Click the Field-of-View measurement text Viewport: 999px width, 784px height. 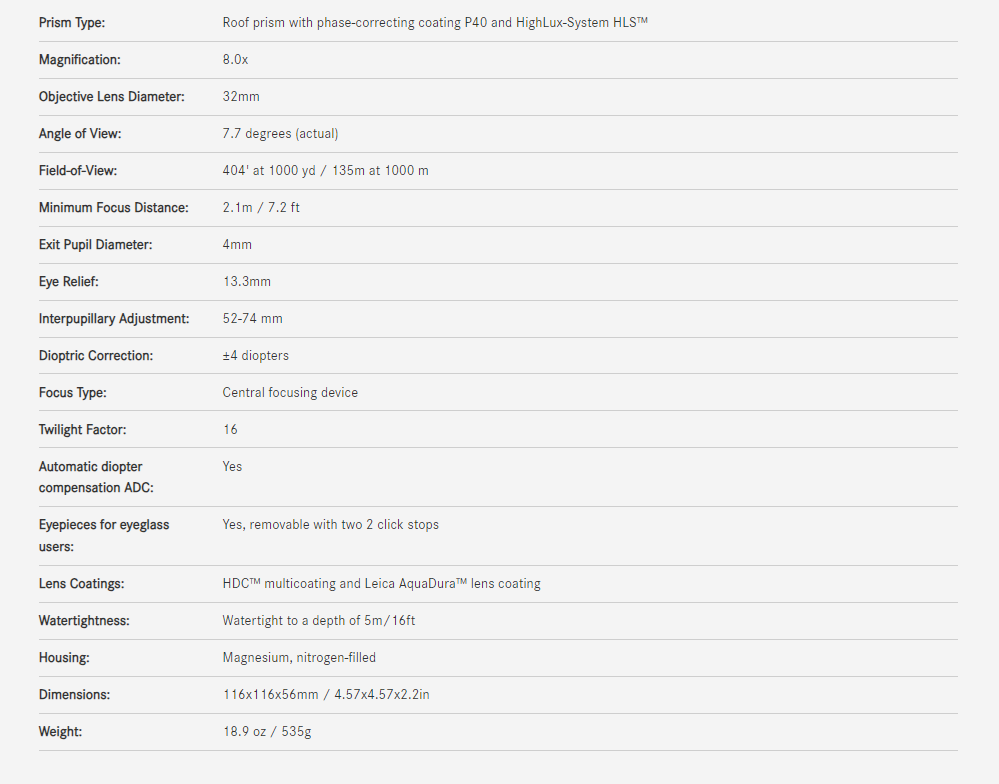pos(325,170)
